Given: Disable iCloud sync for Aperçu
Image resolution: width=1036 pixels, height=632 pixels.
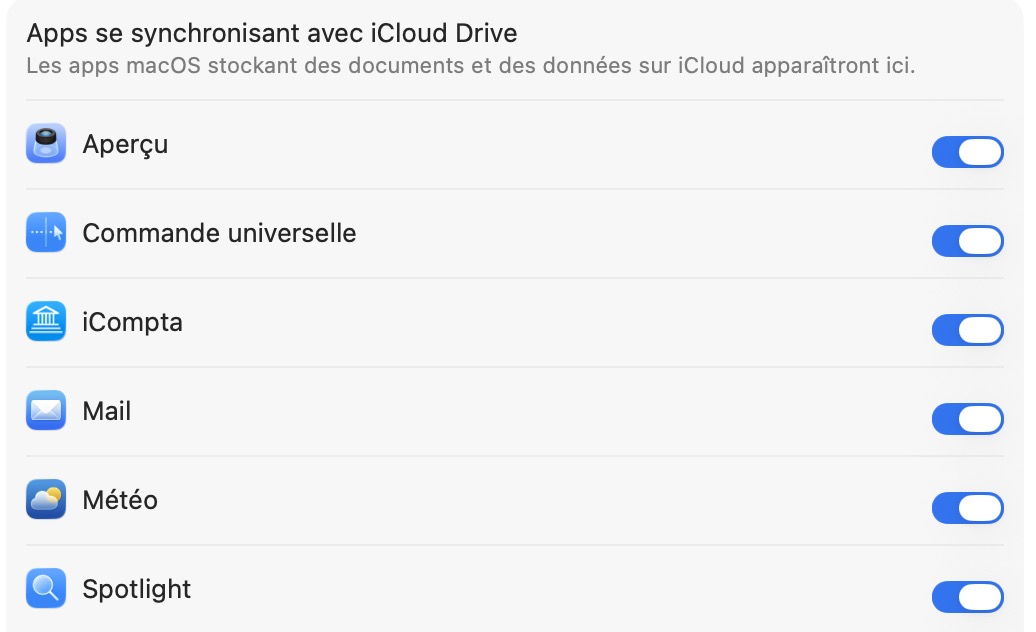Looking at the screenshot, I should pyautogui.click(x=967, y=152).
